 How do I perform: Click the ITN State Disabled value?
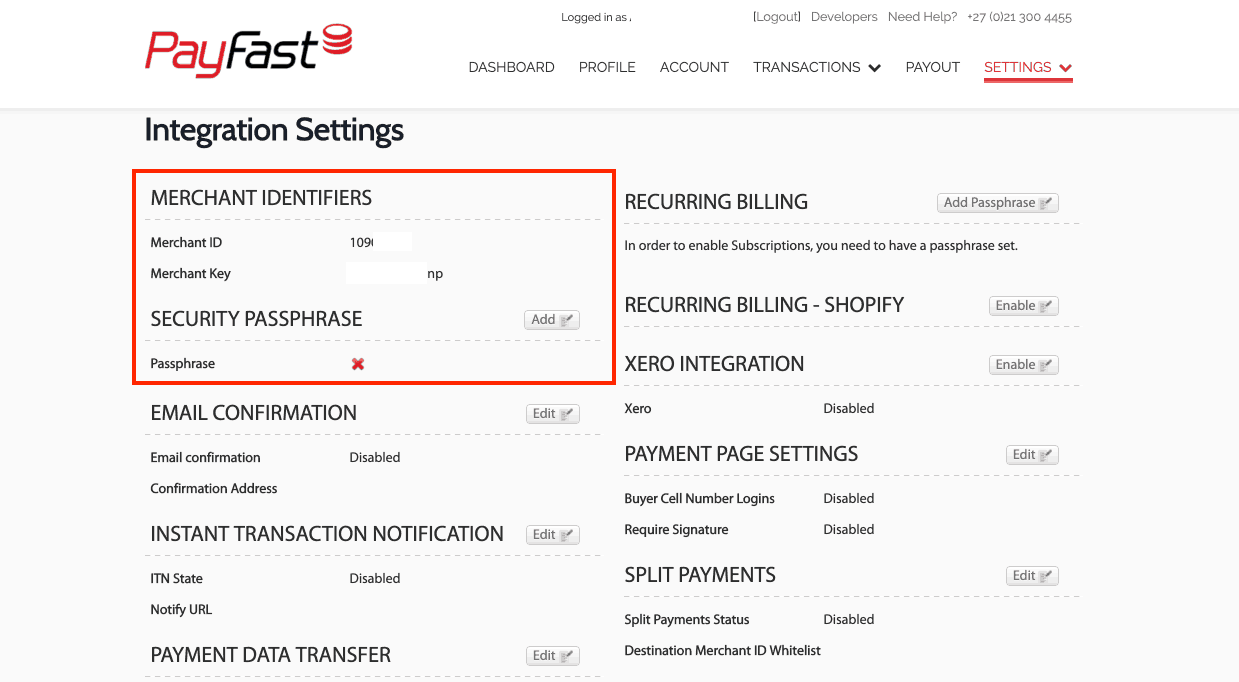point(375,578)
